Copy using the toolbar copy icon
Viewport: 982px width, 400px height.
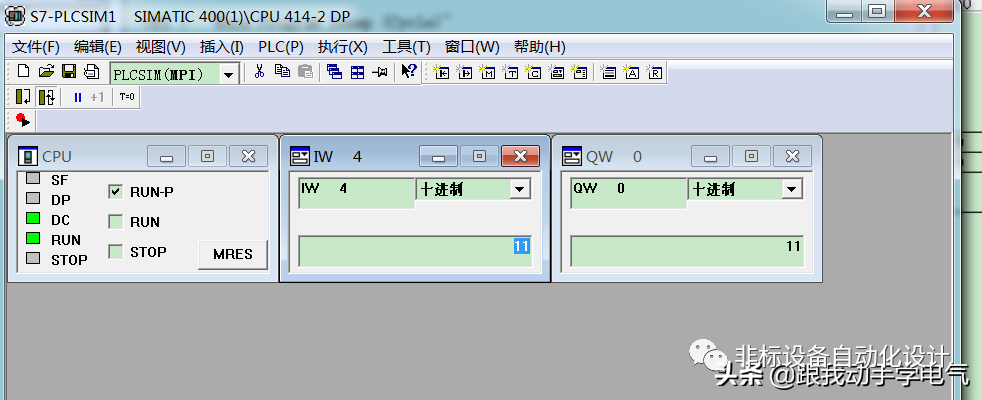(x=282, y=71)
